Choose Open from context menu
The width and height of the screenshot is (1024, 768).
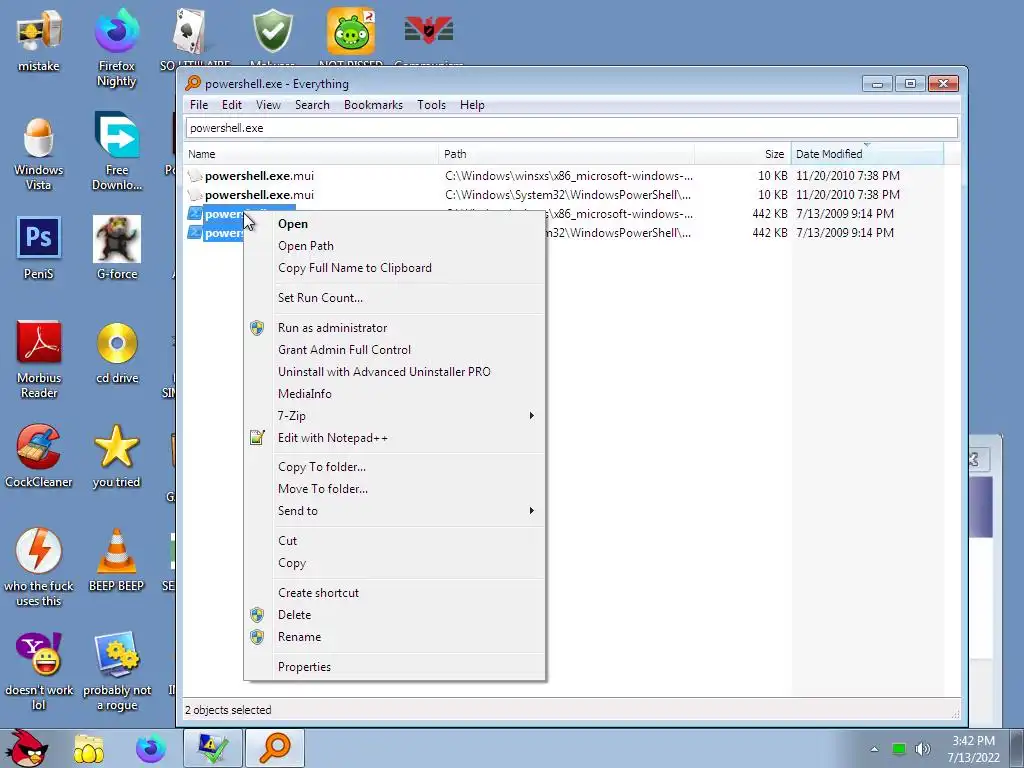(x=395, y=224)
